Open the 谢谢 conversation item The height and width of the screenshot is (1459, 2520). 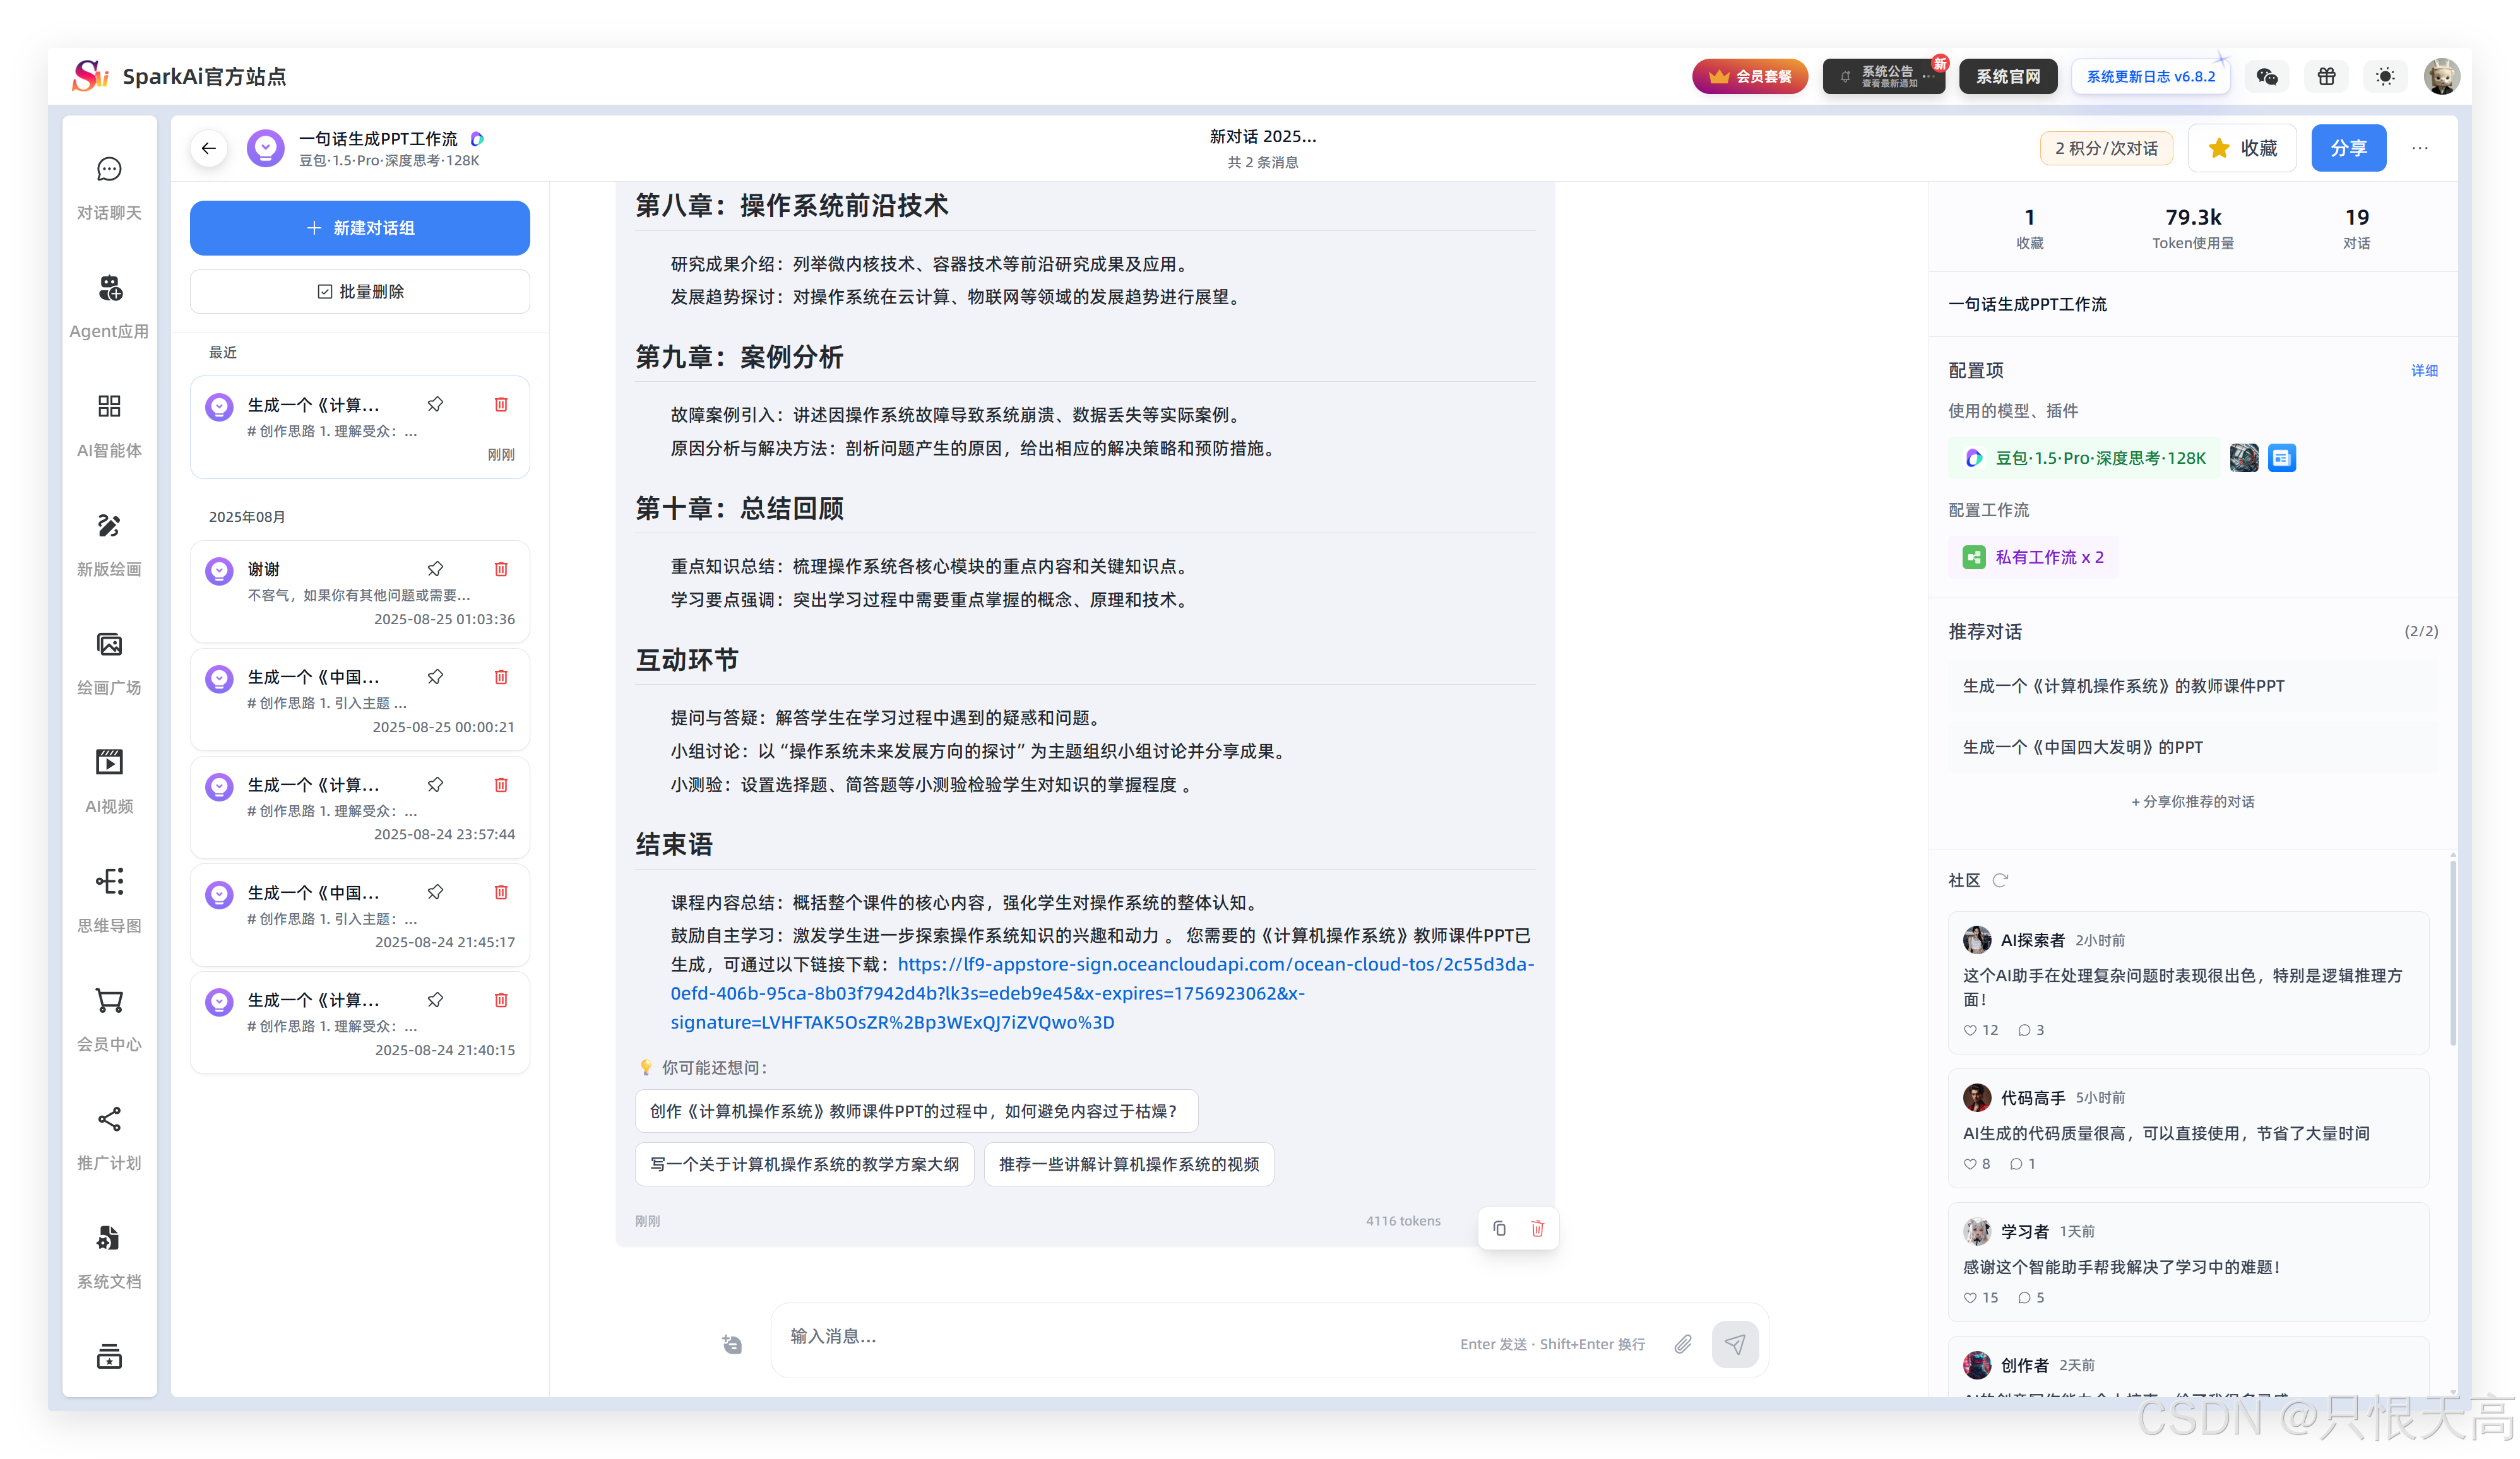[x=360, y=592]
